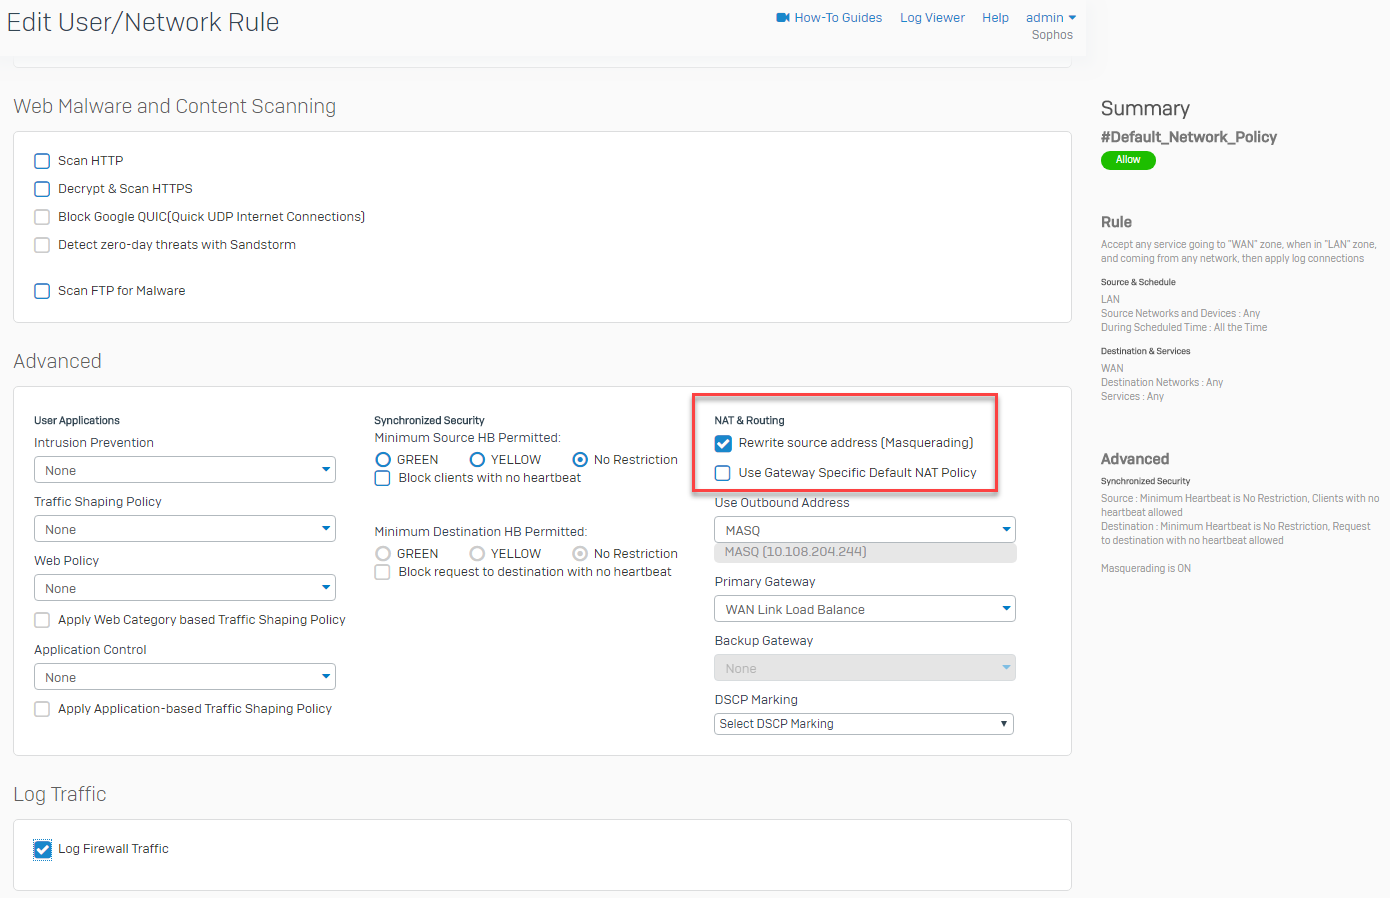Screen dimensions: 1390x898
Task: Tick Scan FTP for Malware checkbox
Action: 42,291
